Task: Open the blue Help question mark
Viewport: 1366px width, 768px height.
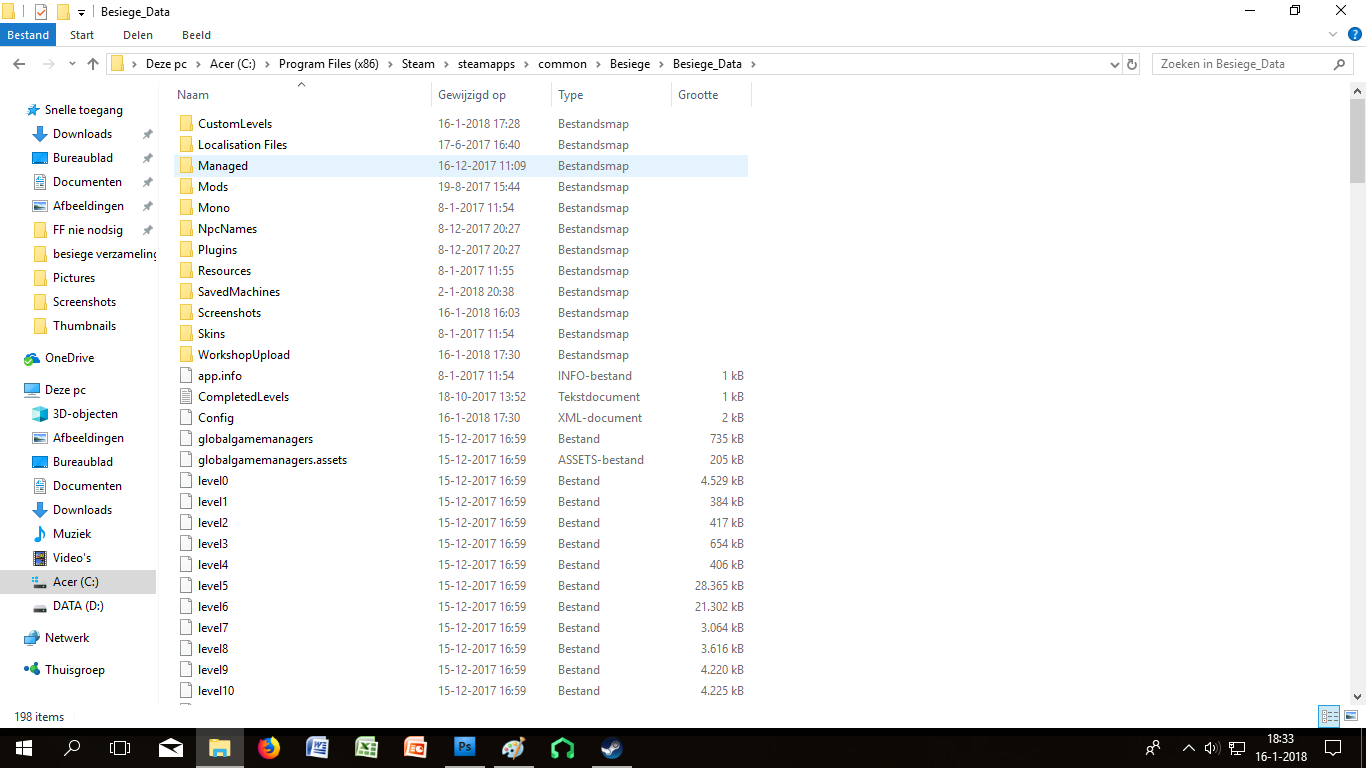Action: tap(1354, 35)
